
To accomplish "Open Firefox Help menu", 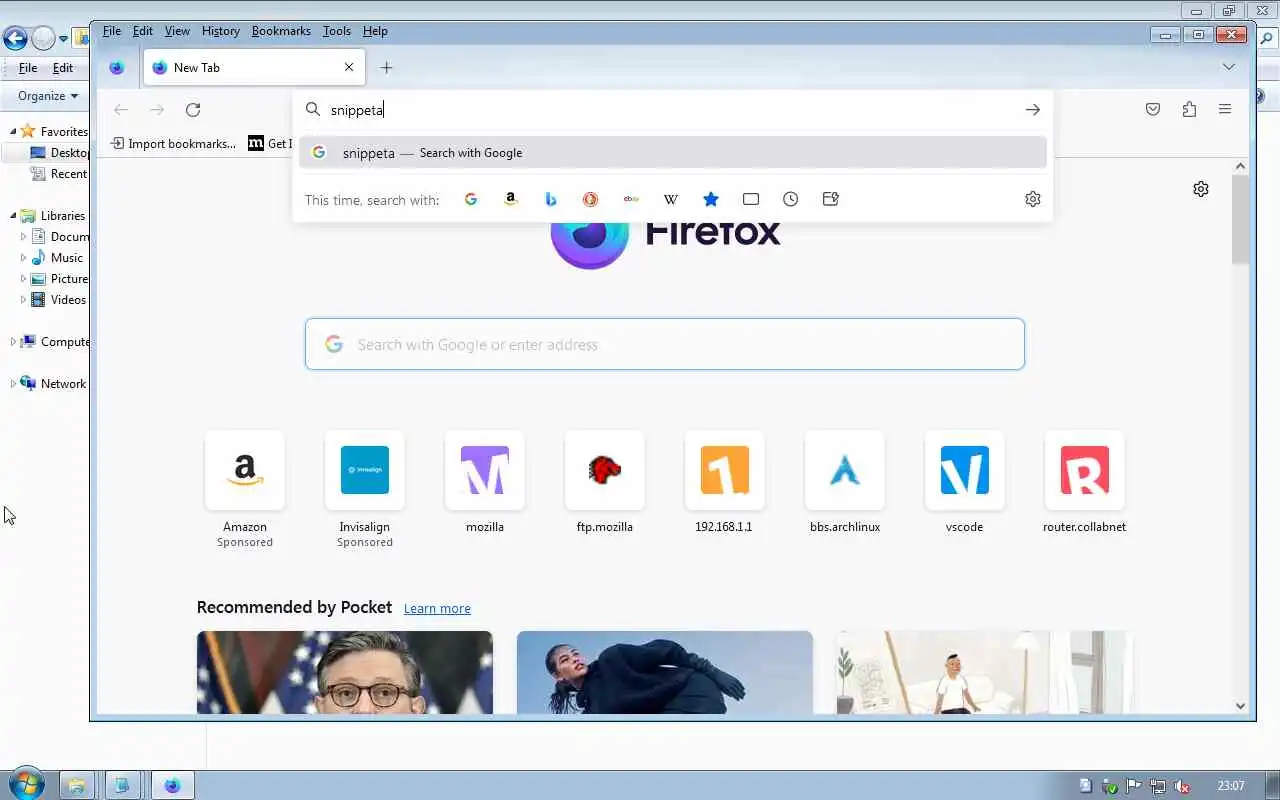I will click(x=375, y=31).
